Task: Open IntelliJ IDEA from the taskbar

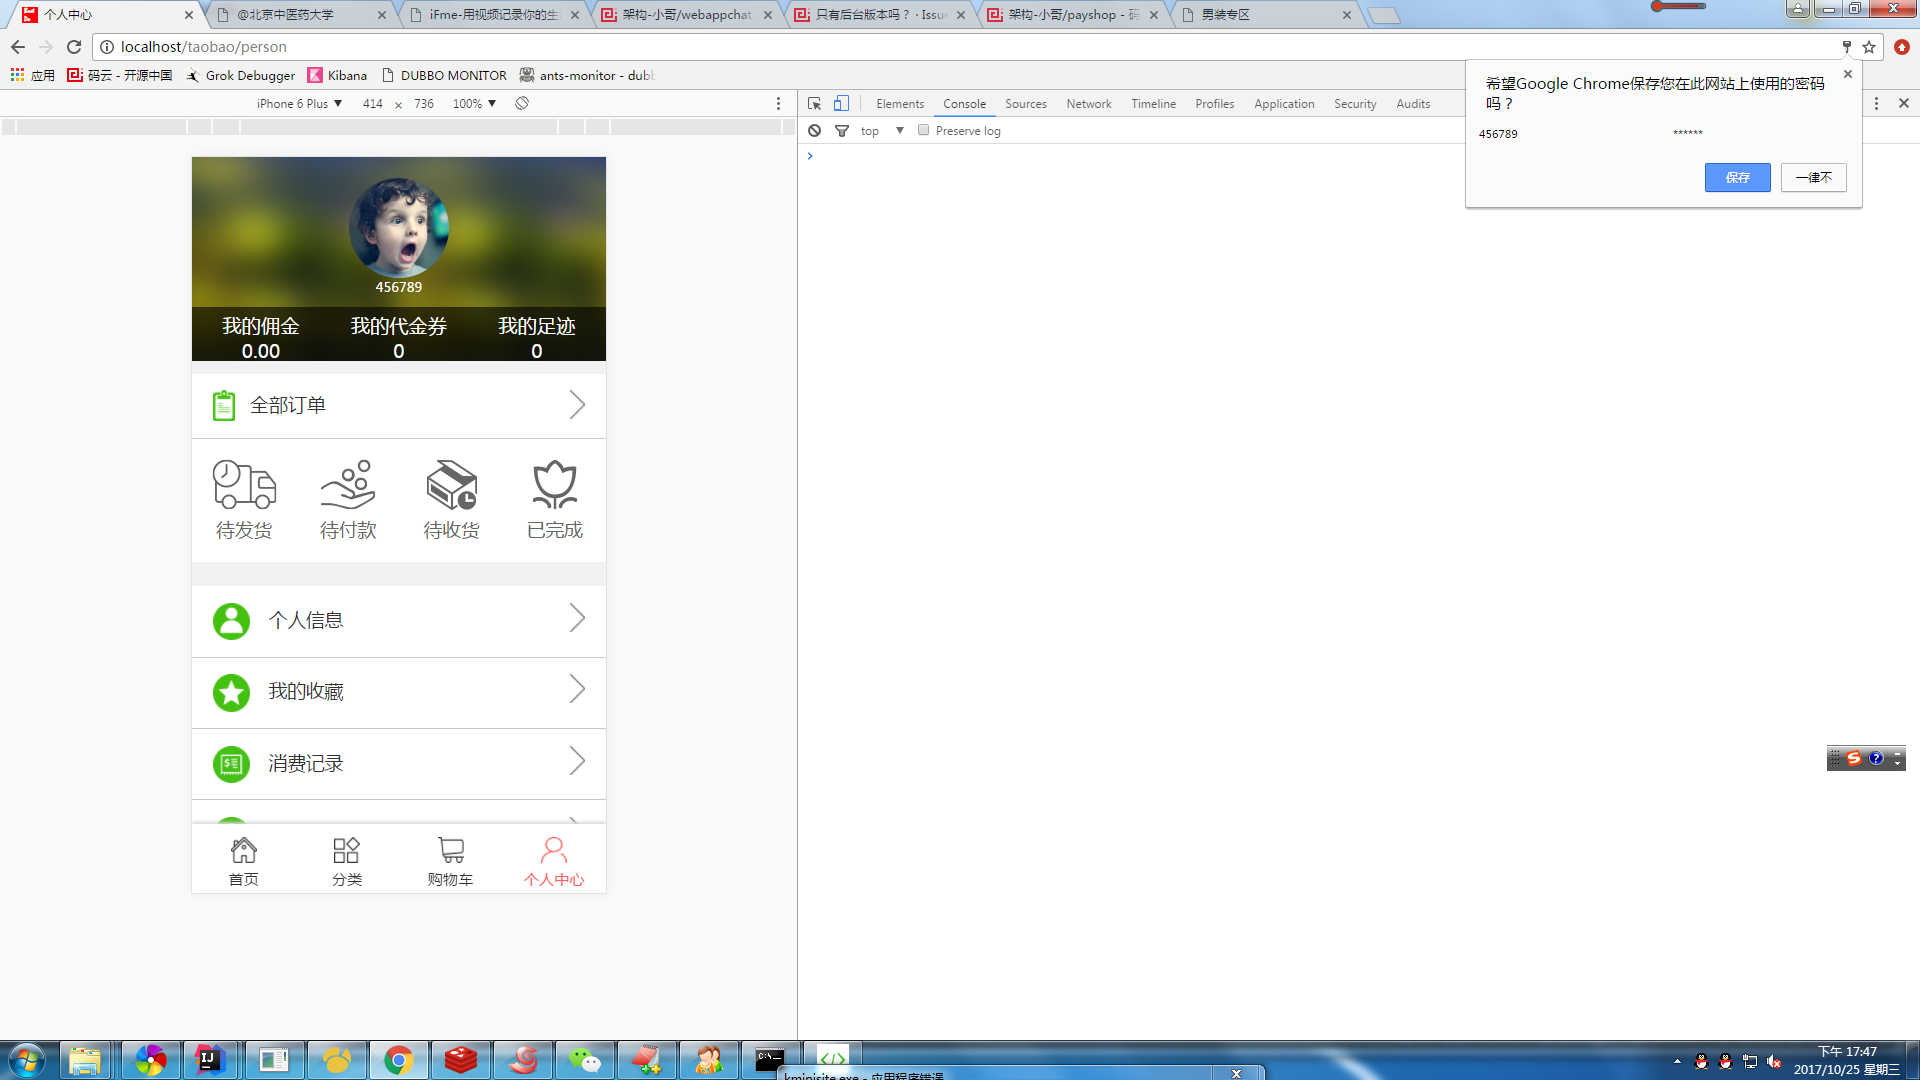Action: (x=209, y=1060)
